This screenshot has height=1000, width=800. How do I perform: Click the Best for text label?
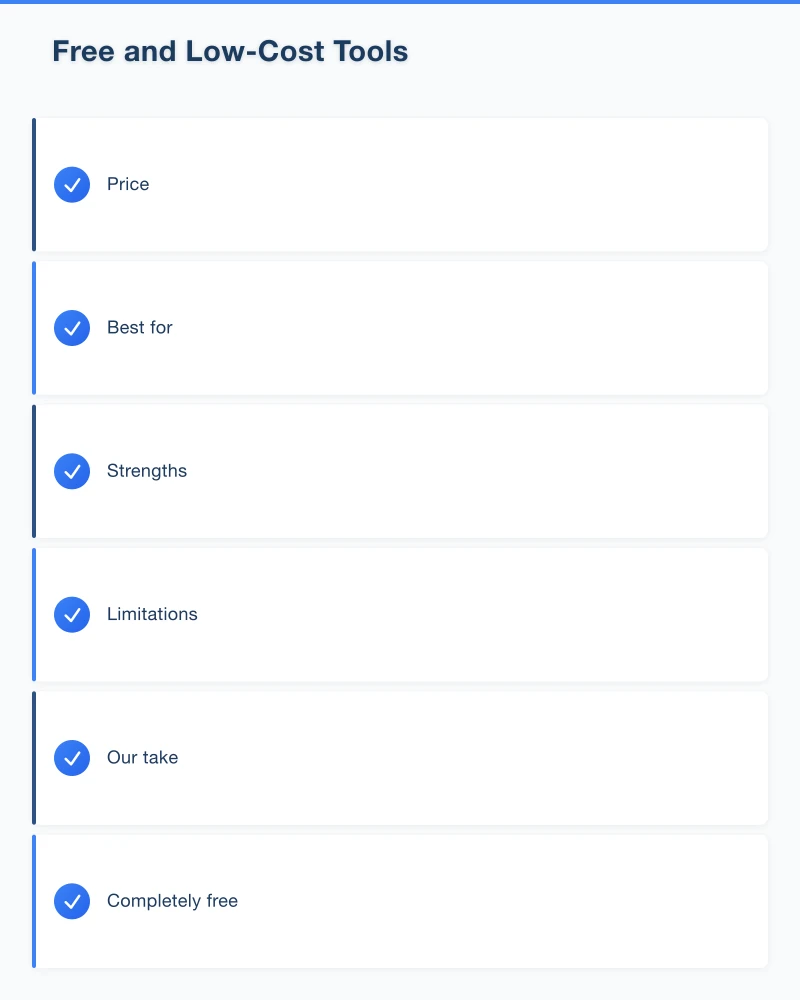click(140, 328)
